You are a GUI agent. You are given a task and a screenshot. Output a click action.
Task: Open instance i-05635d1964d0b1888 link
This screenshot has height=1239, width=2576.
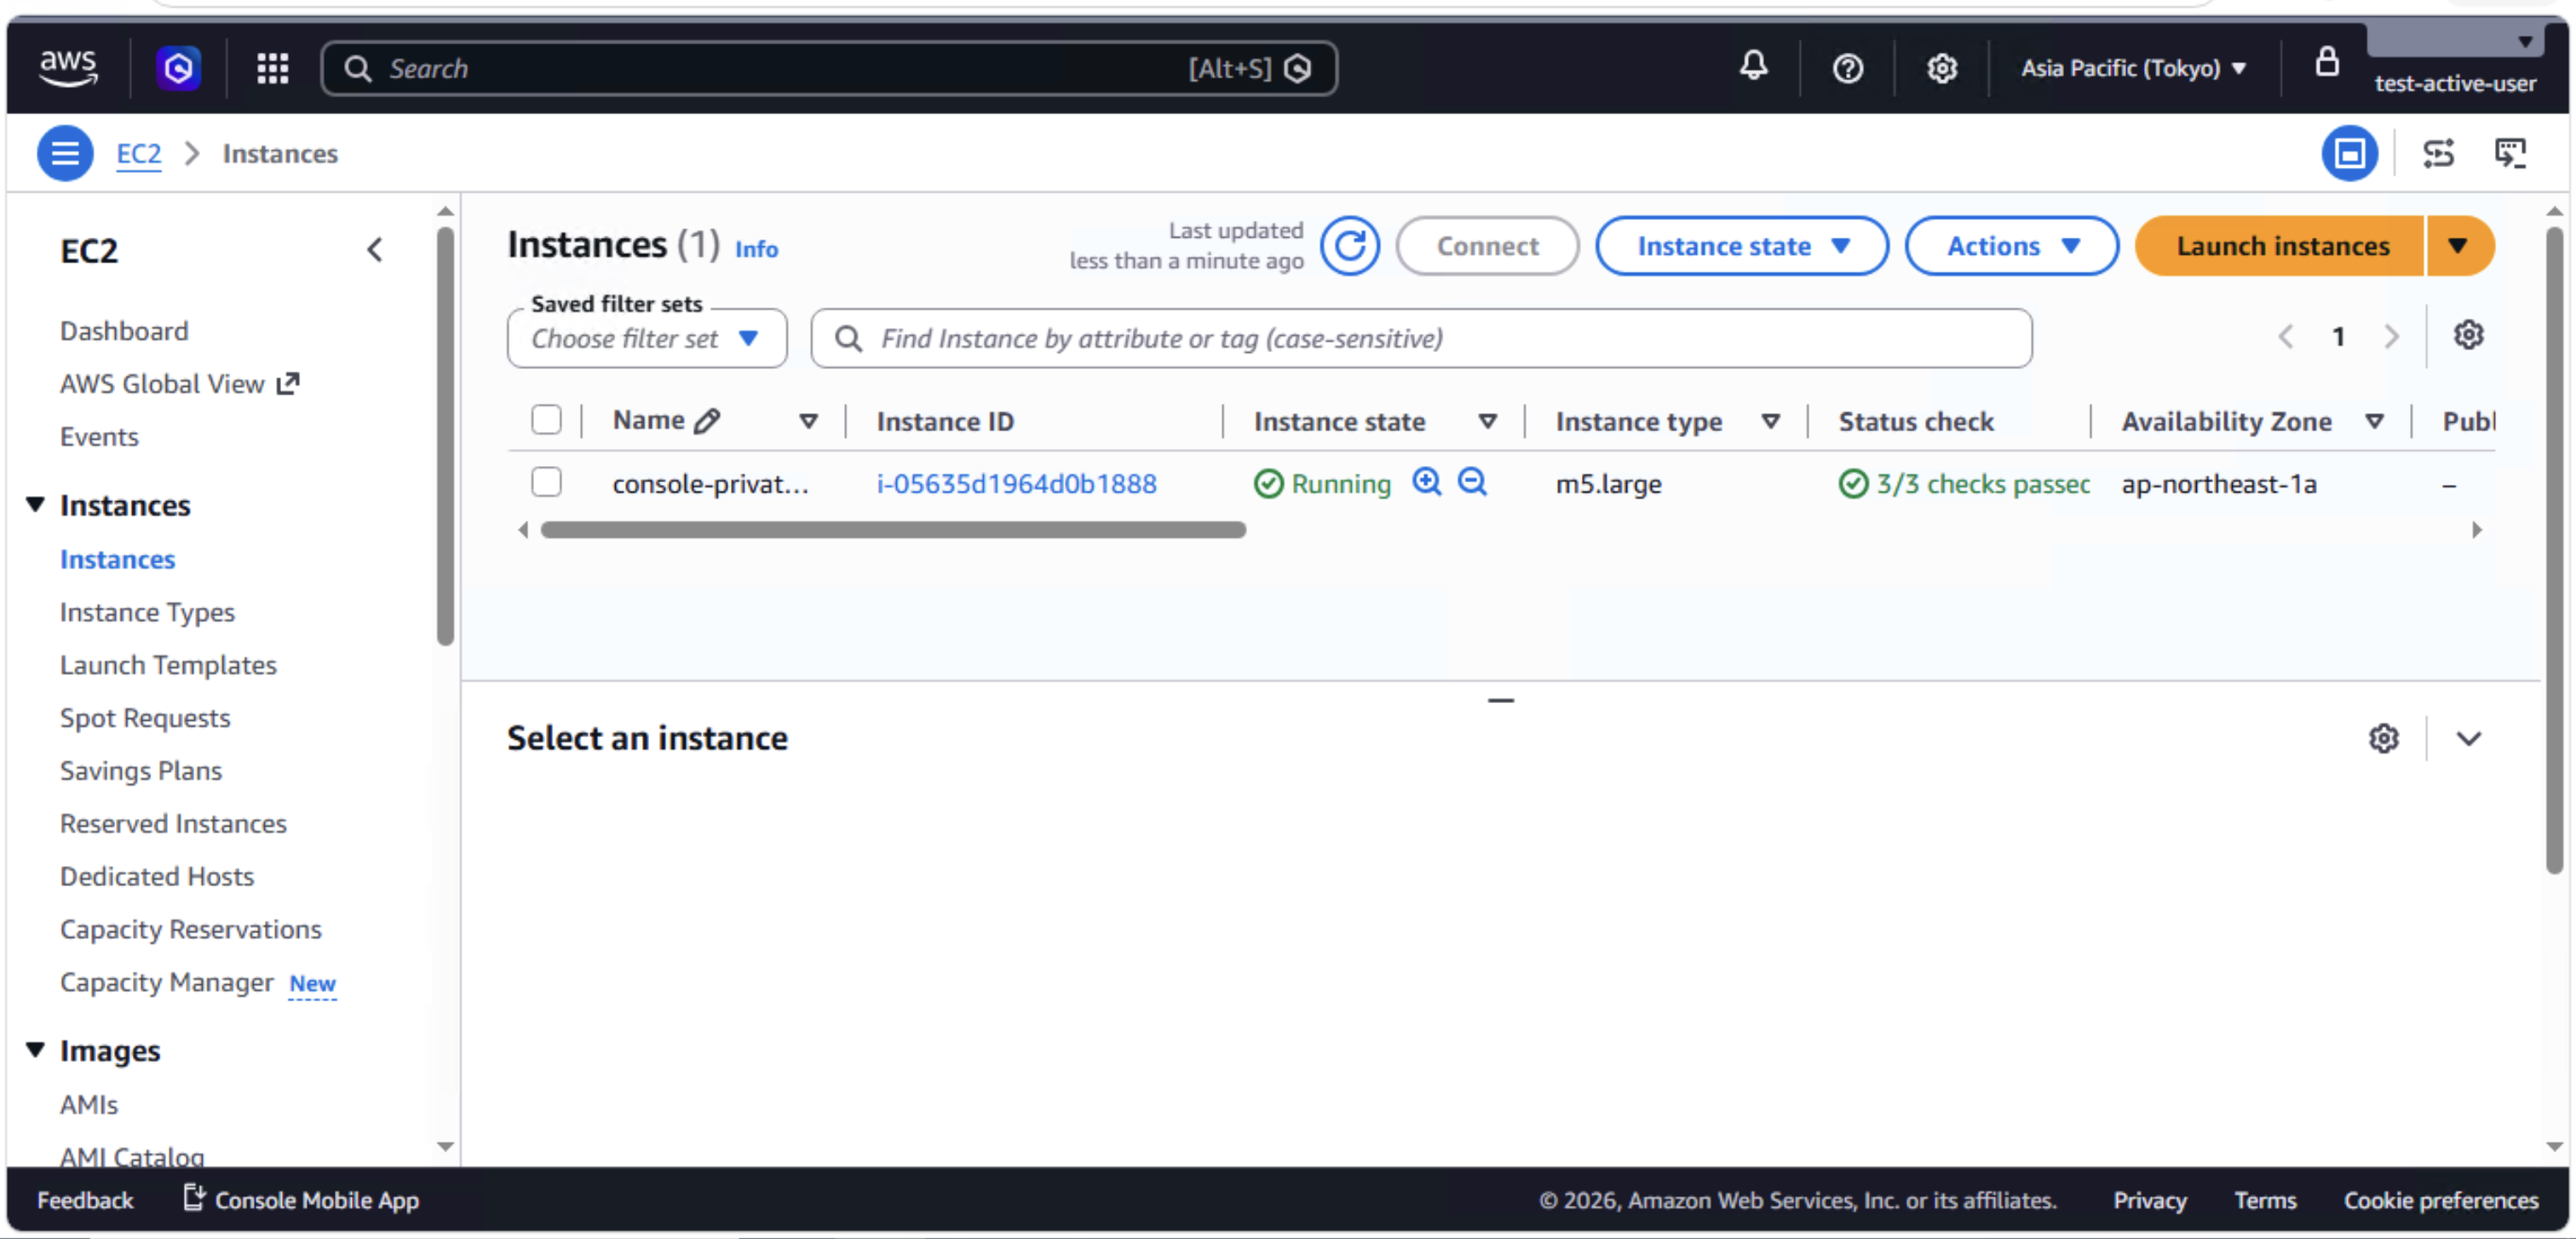(x=1016, y=483)
